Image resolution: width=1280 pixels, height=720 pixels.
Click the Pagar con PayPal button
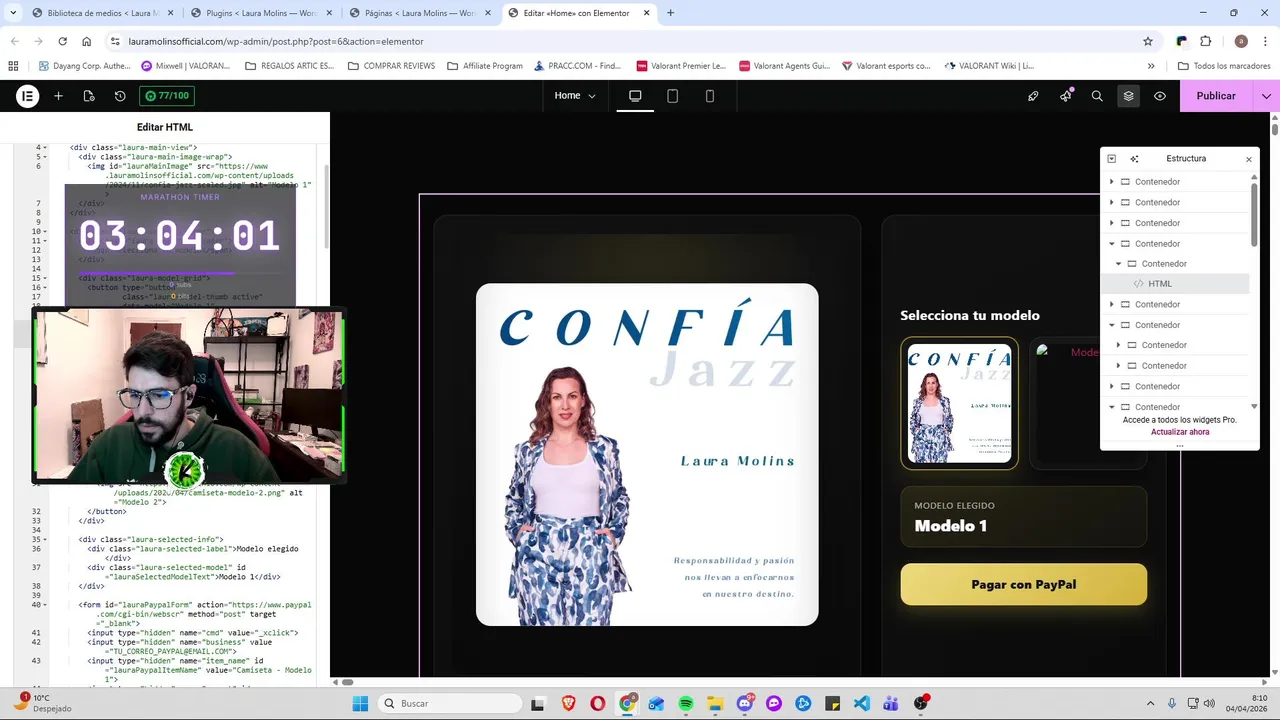pos(1023,585)
